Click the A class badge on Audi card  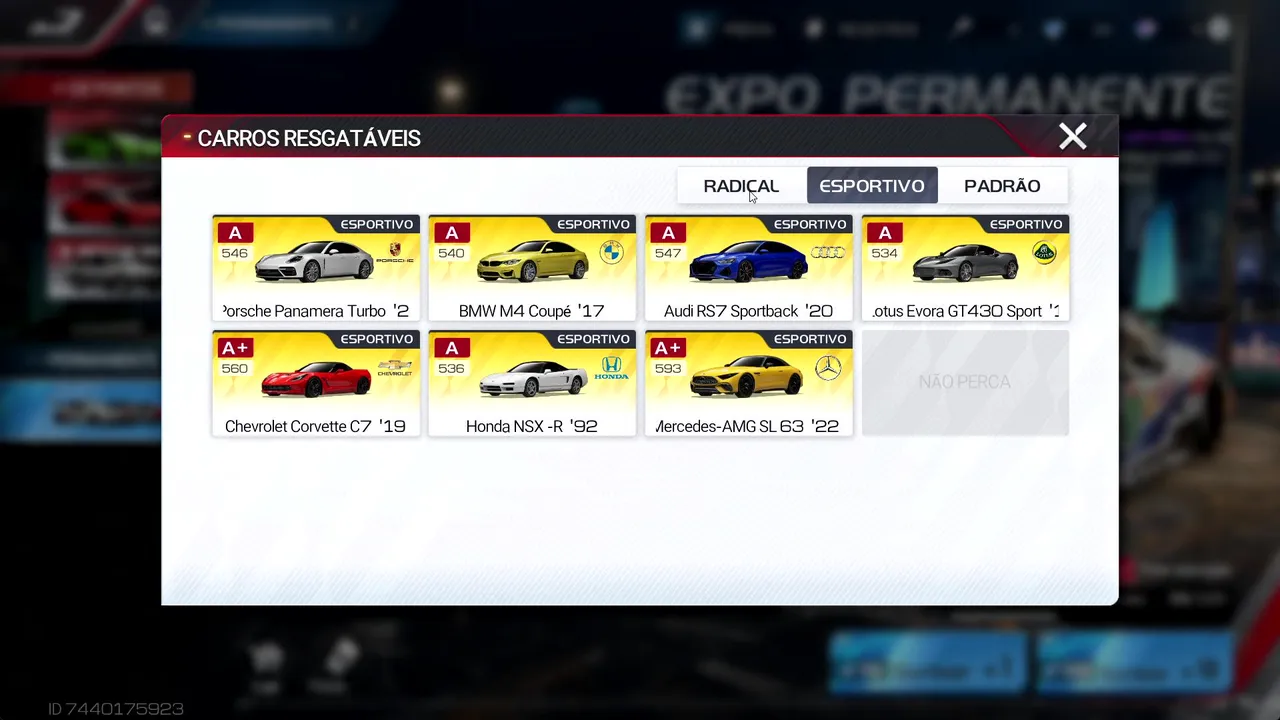pyautogui.click(x=668, y=233)
